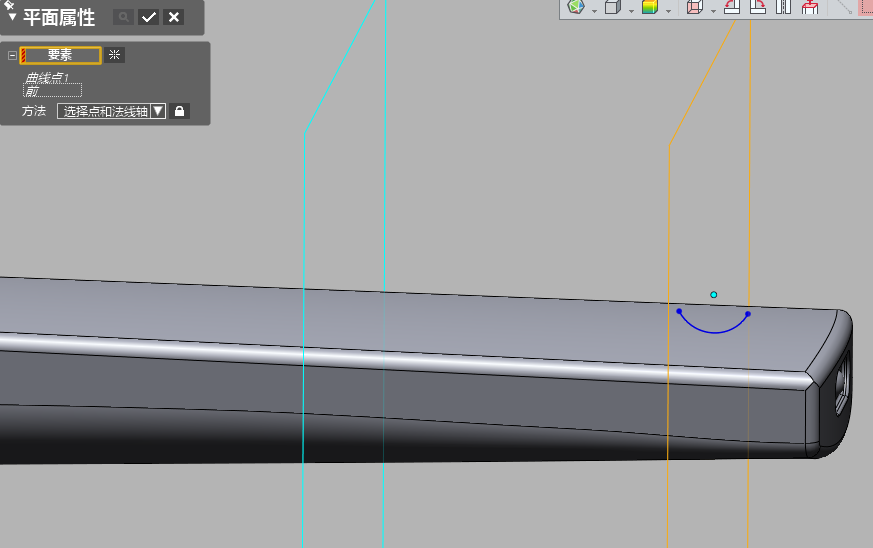Click the rainbow-colored cube icon

click(x=650, y=7)
